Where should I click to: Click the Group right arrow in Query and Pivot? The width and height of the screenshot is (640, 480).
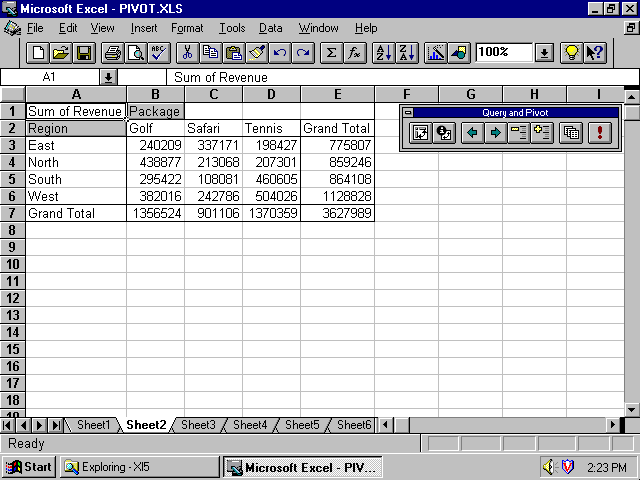(496, 133)
